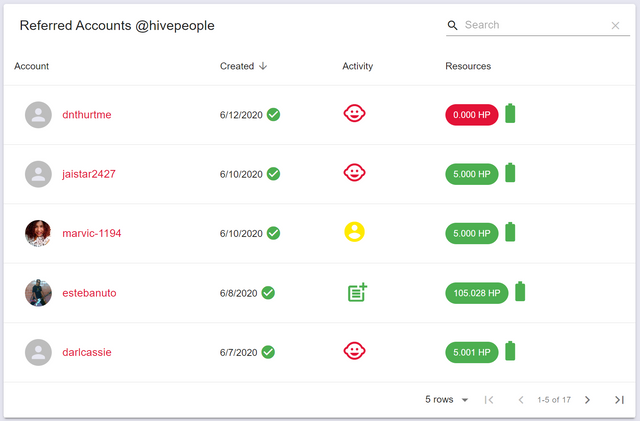Click the battery icon in dnthurtme's row
Viewport: 640px width, 421px height.
click(510, 114)
